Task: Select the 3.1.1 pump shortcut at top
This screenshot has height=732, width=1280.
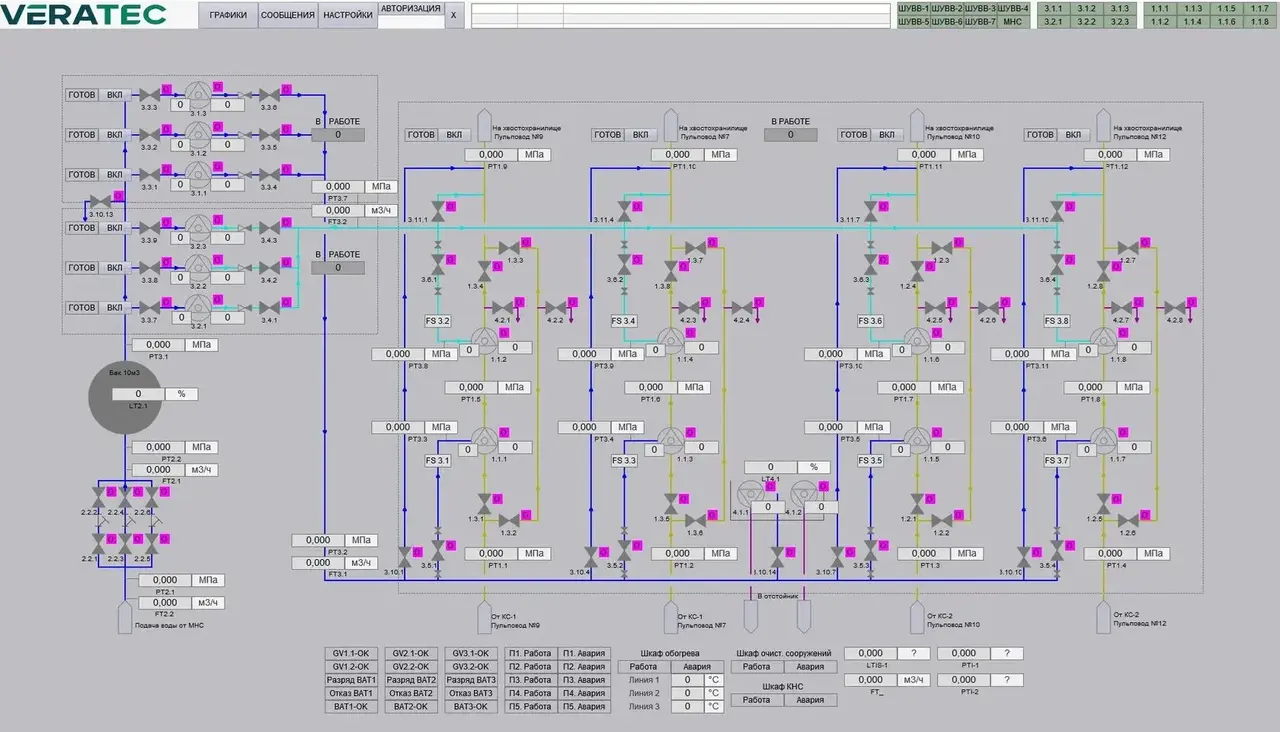Action: click(x=1053, y=8)
